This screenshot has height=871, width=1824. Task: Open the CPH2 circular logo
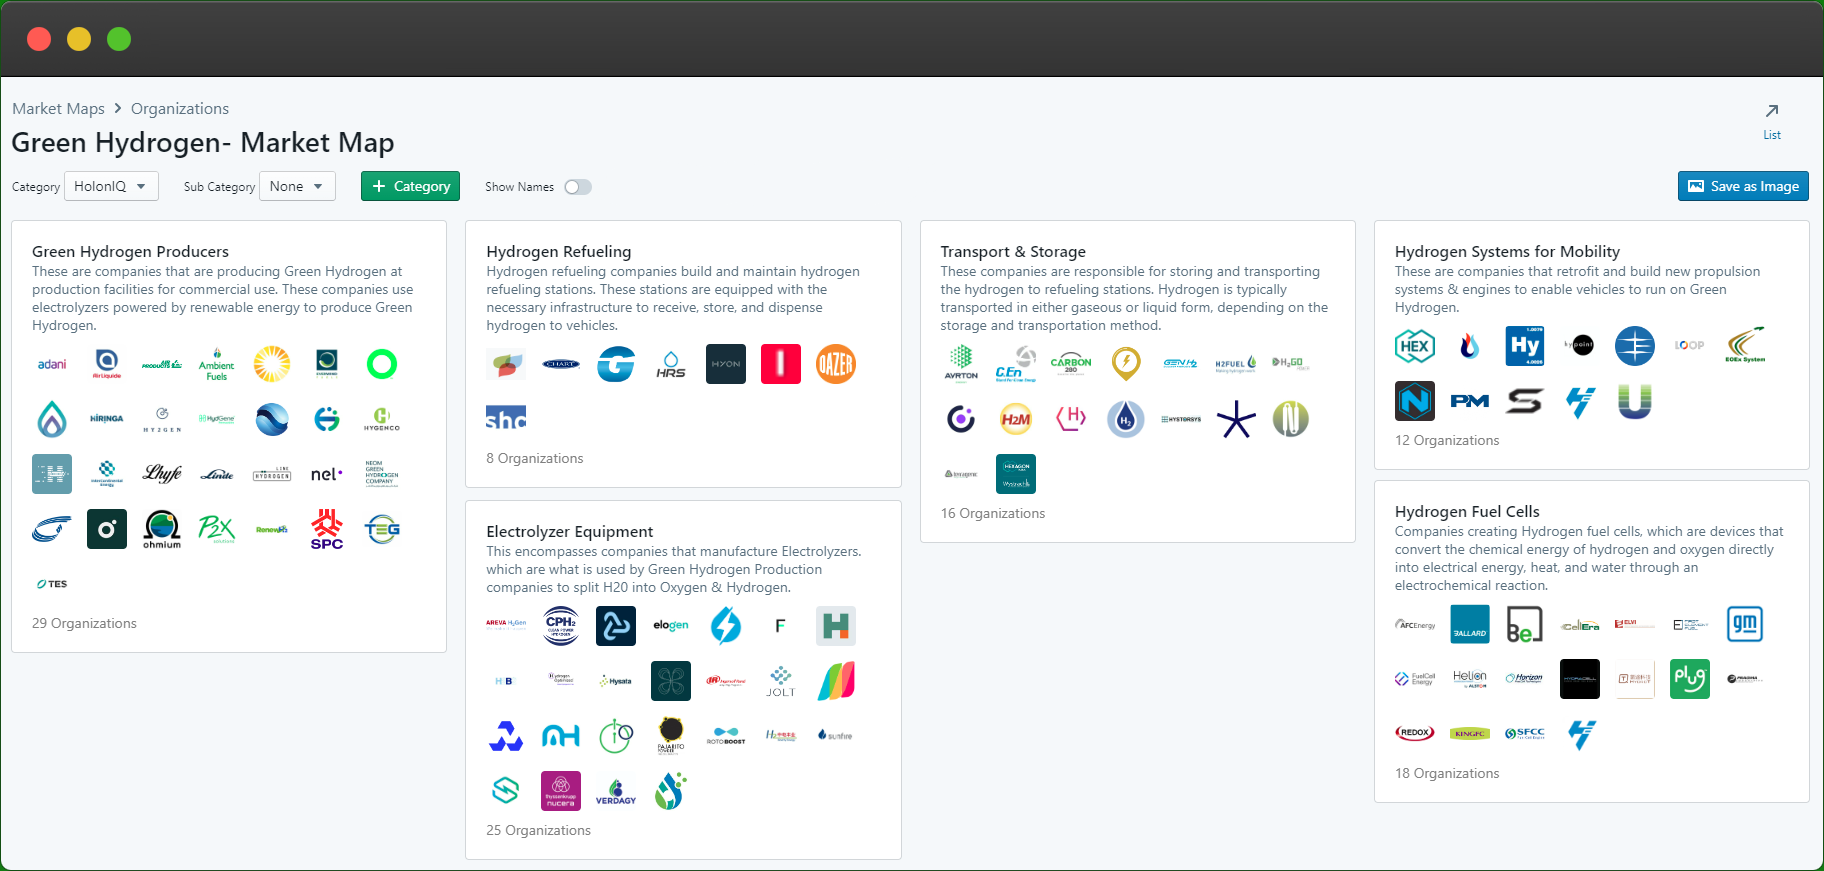(561, 626)
